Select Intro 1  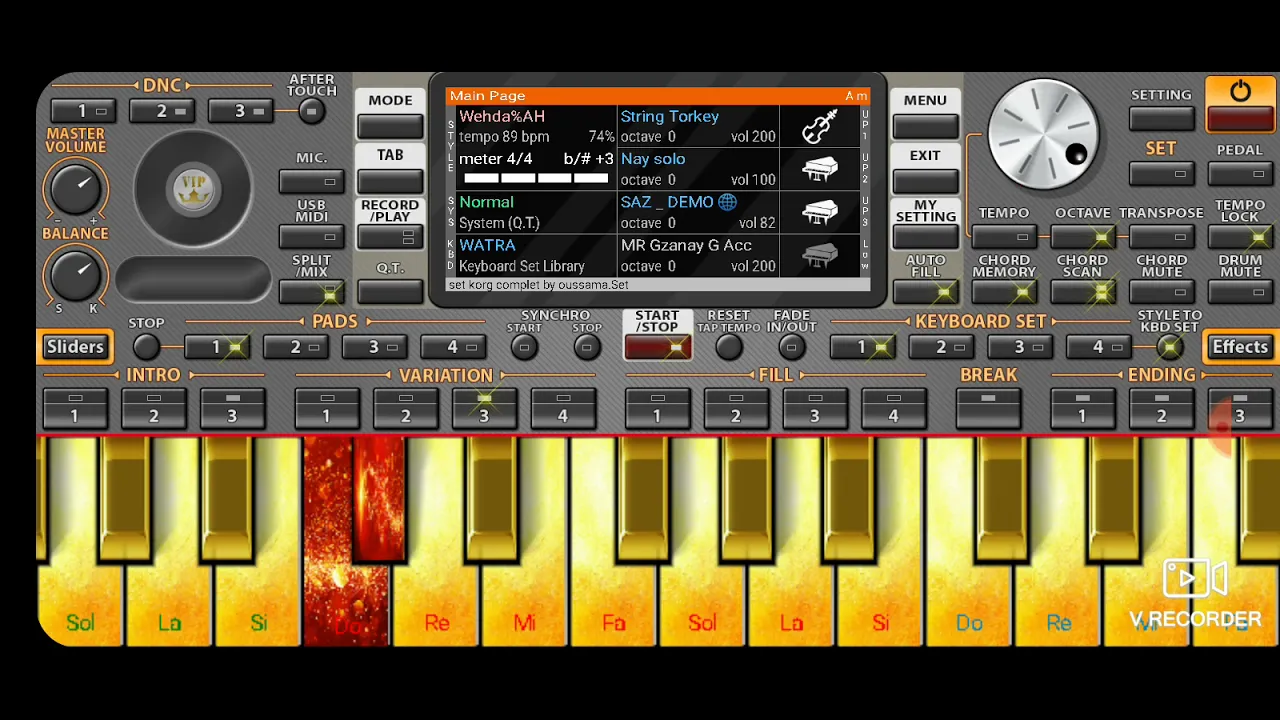(x=75, y=408)
